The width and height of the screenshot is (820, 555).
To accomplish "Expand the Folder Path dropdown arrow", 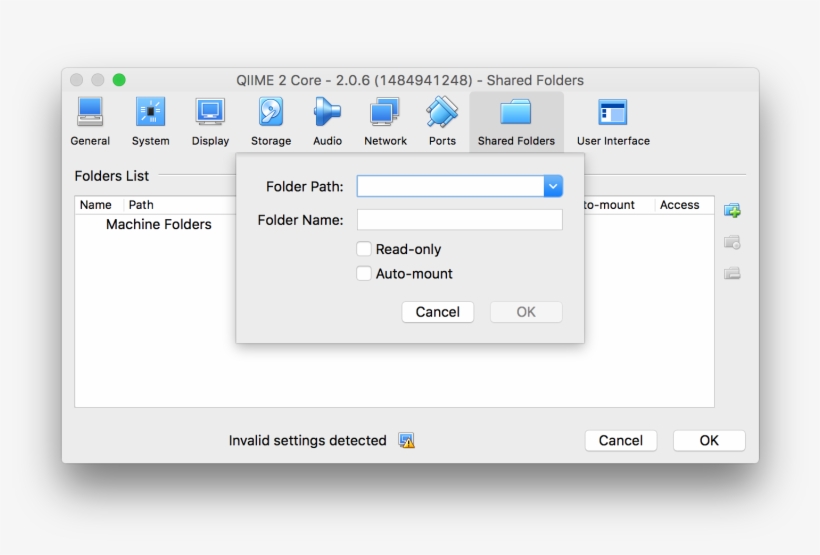I will [553, 186].
